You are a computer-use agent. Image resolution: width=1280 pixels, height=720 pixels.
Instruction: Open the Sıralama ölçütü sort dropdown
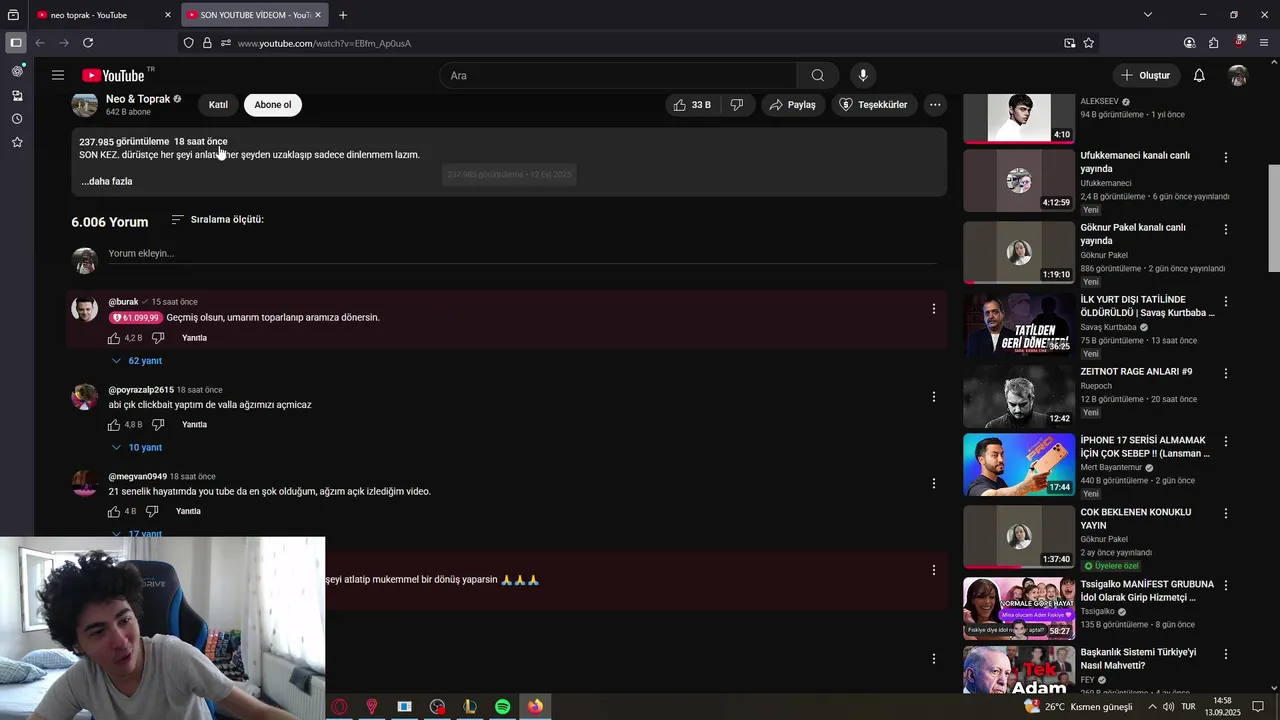coord(217,219)
